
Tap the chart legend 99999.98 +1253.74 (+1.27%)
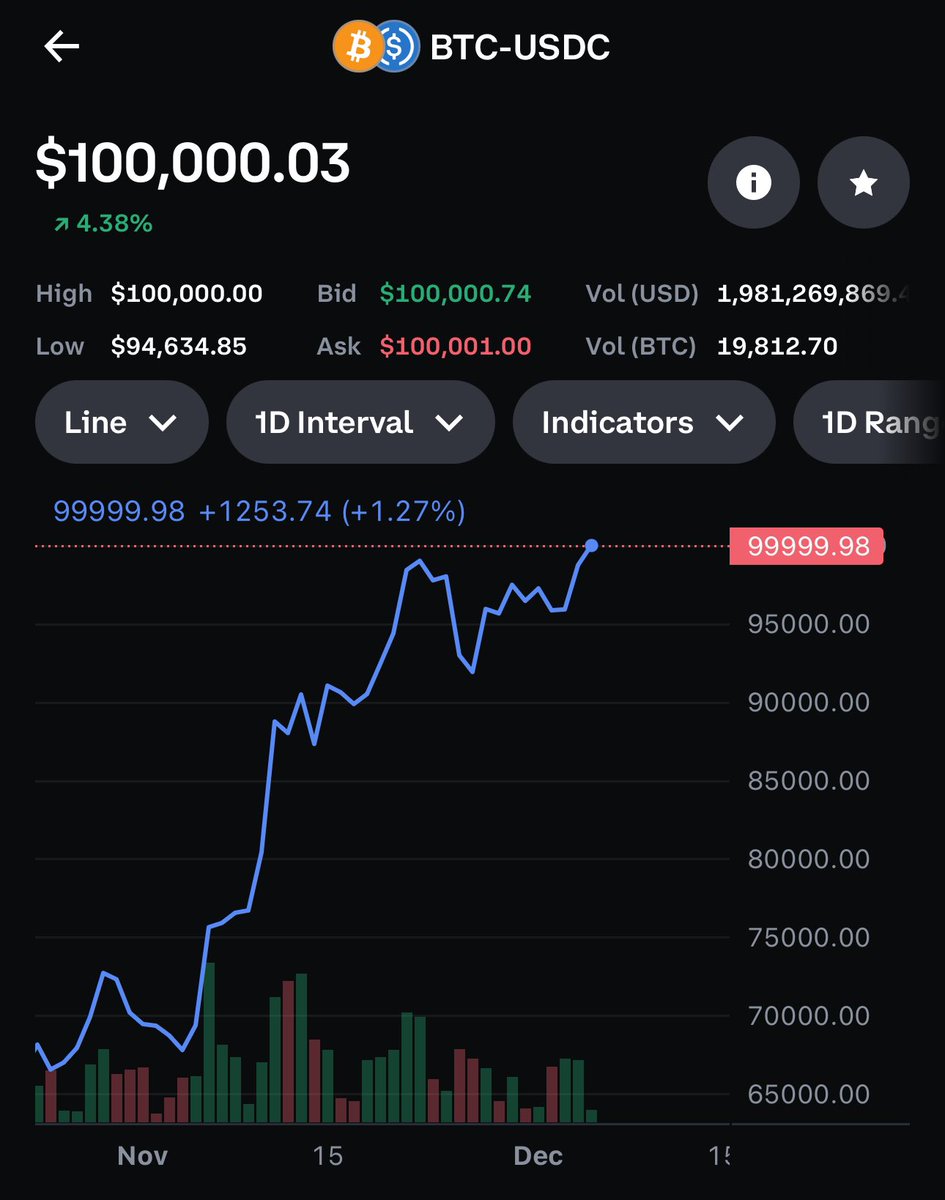click(259, 512)
